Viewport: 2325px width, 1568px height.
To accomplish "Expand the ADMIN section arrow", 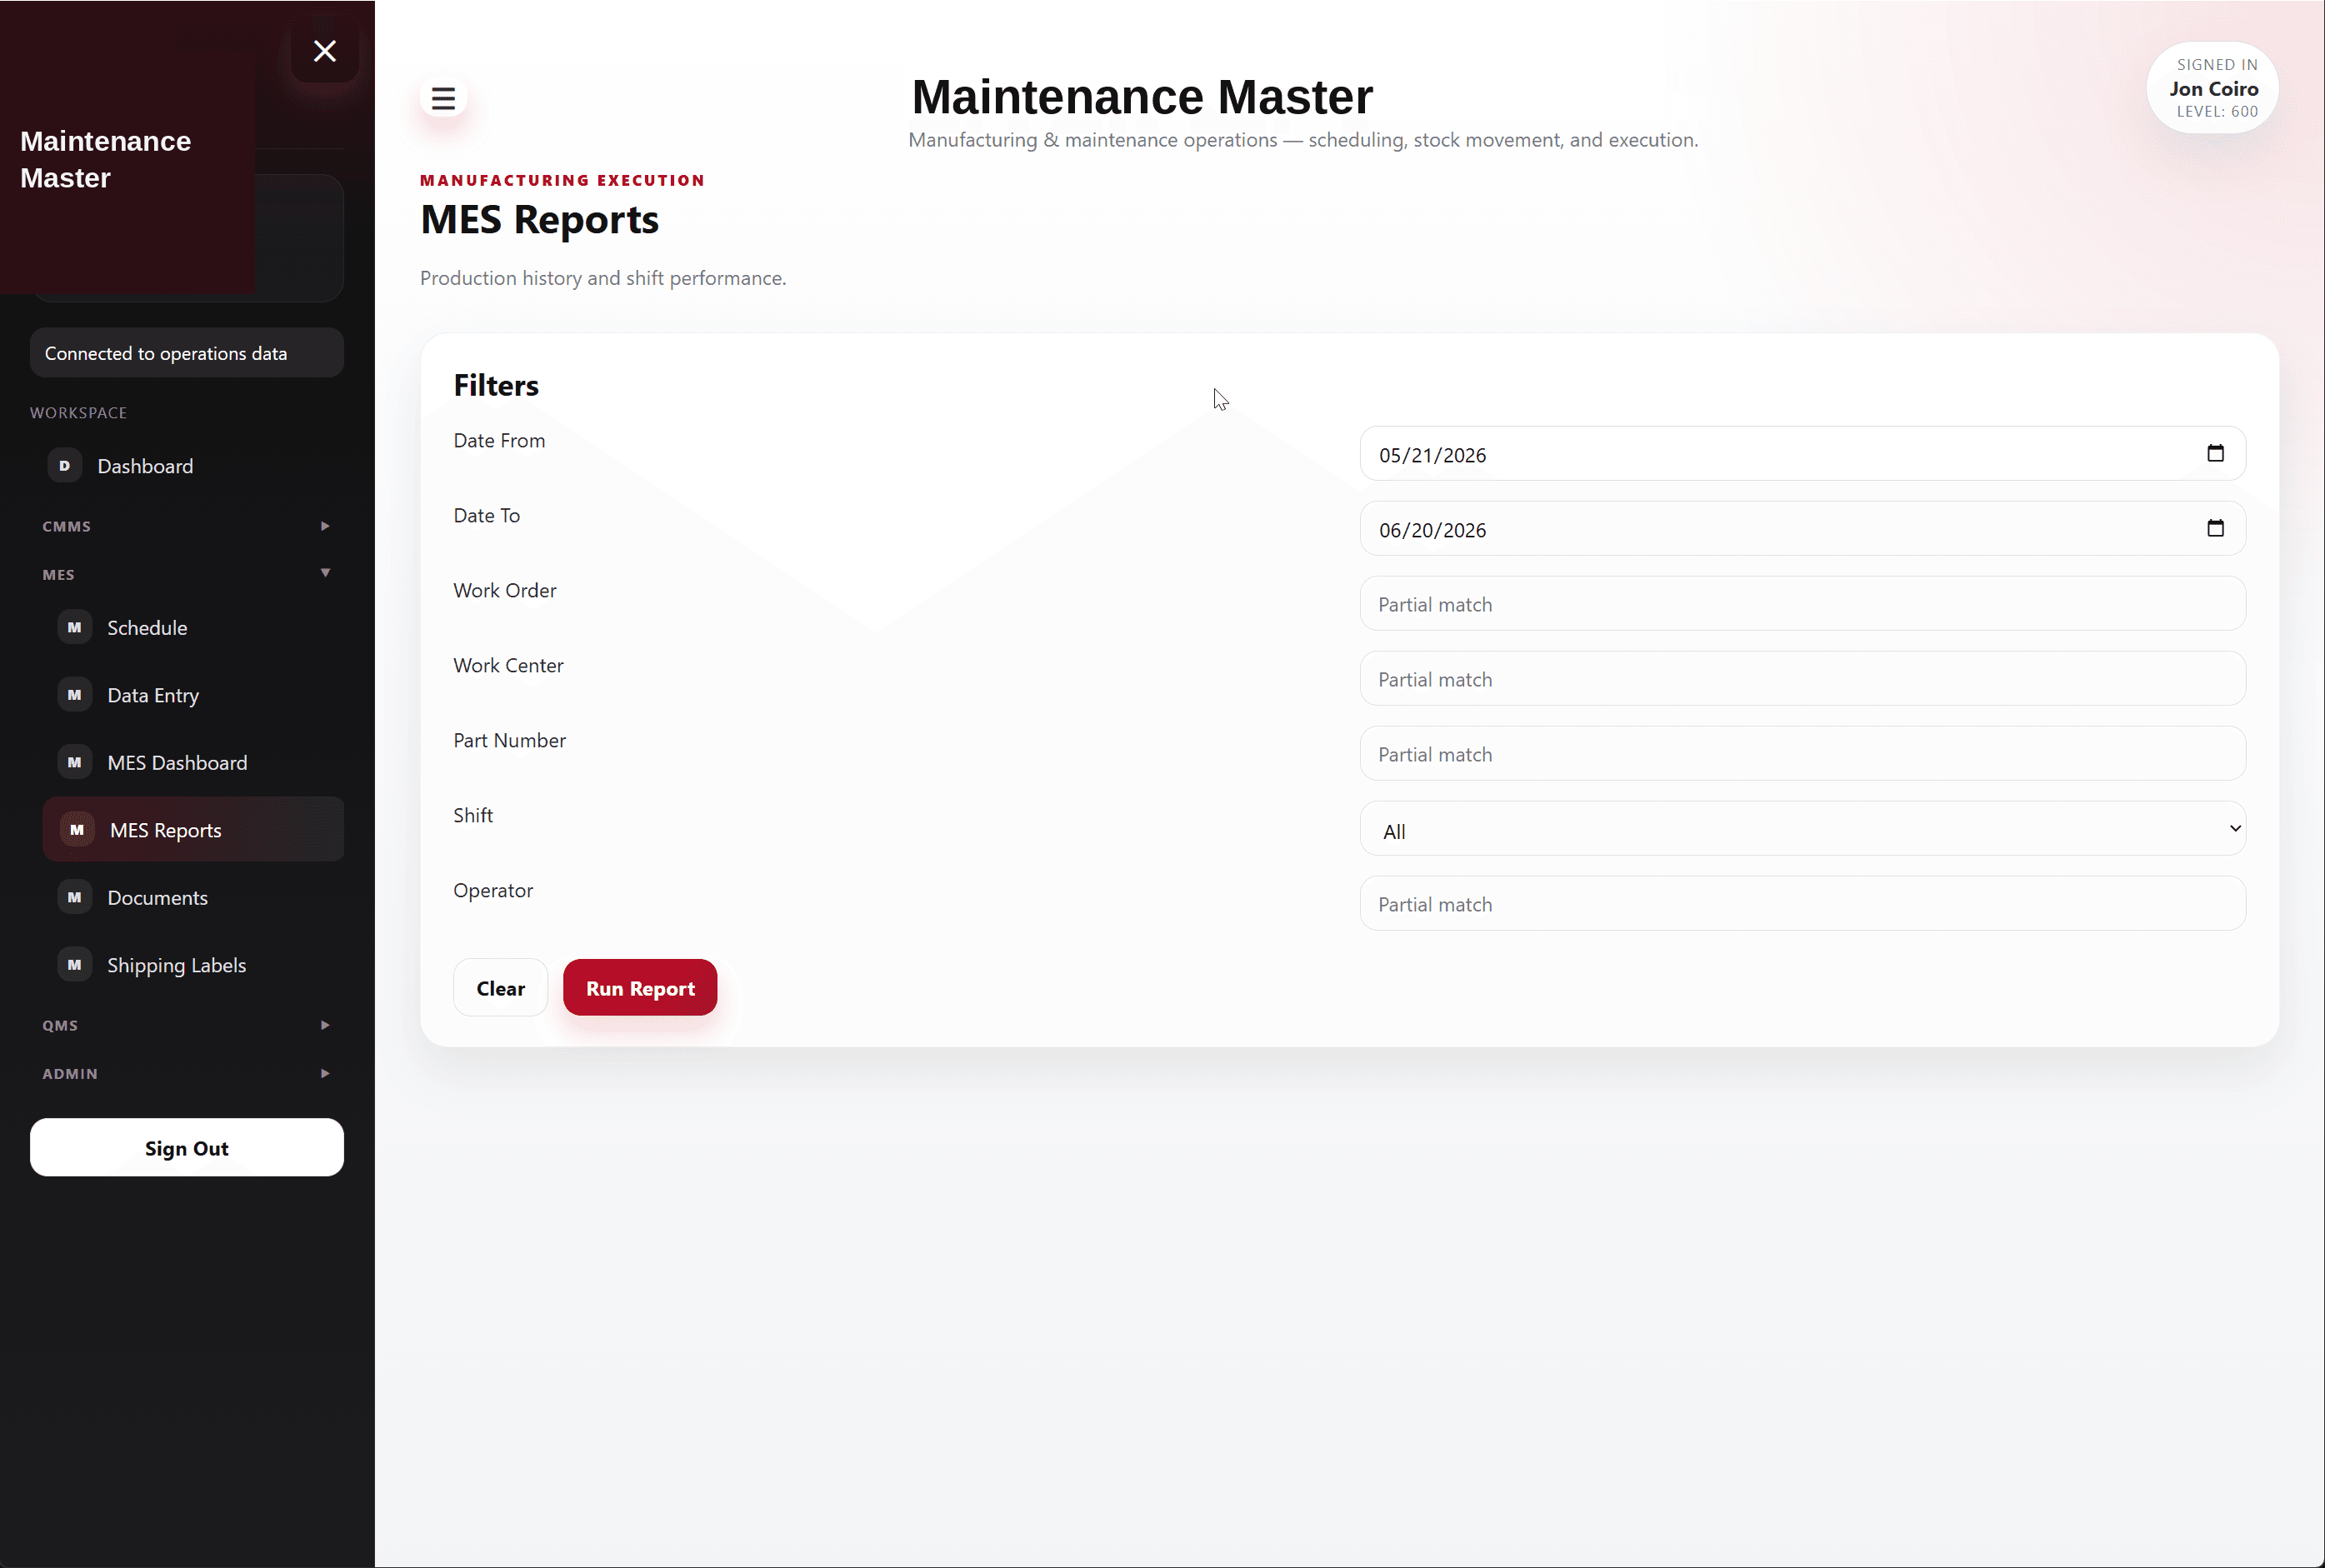I will pyautogui.click(x=325, y=1073).
